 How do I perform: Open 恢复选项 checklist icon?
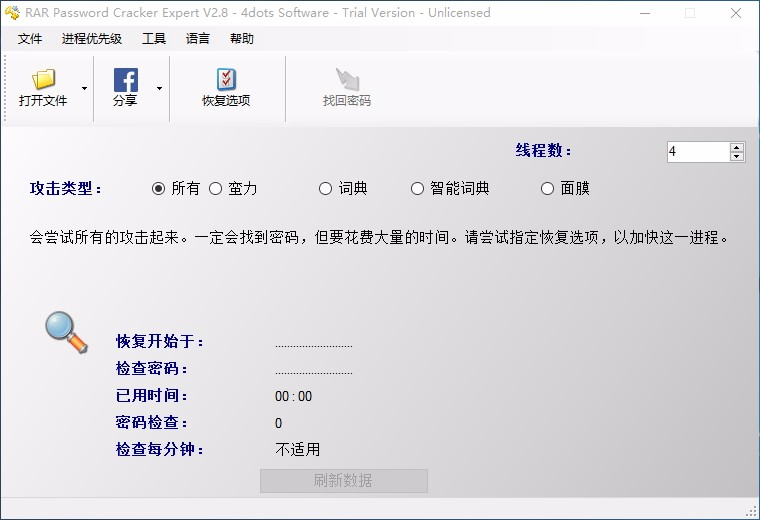226,79
